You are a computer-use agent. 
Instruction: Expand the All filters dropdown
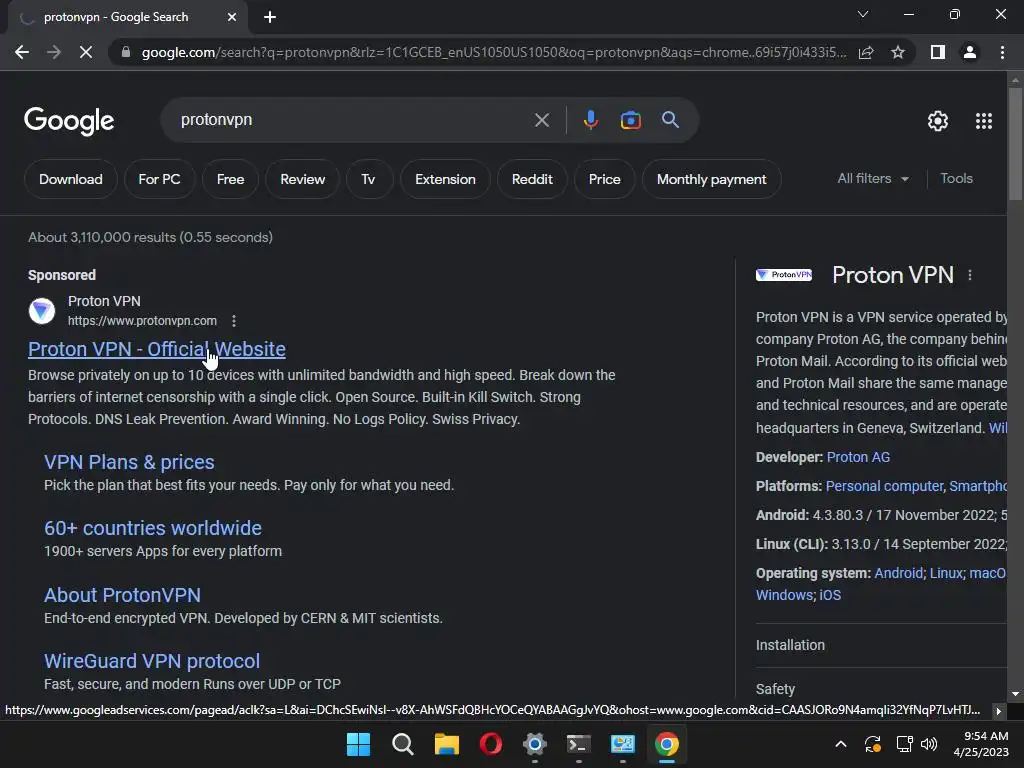click(872, 178)
